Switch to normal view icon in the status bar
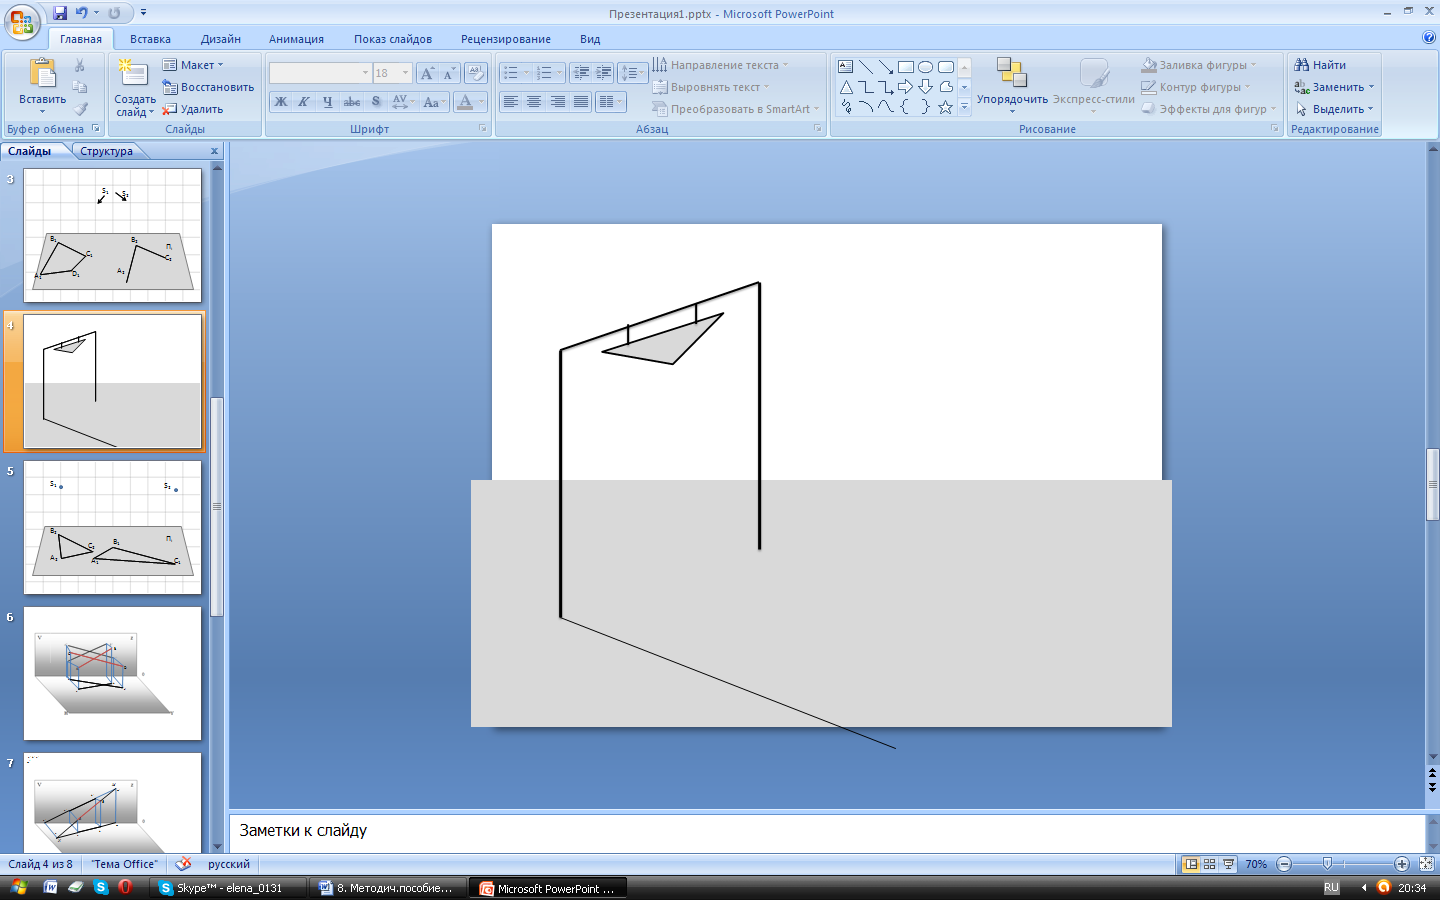This screenshot has height=900, width=1440. [x=1191, y=864]
